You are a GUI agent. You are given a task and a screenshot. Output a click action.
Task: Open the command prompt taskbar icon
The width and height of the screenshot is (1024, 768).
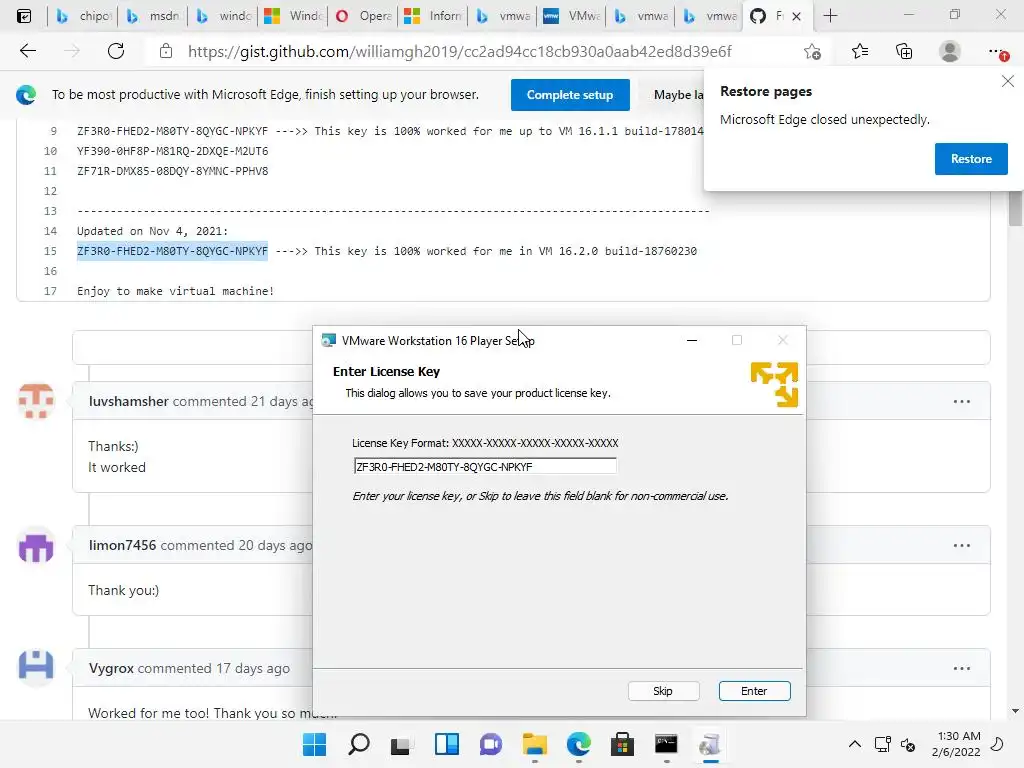666,744
